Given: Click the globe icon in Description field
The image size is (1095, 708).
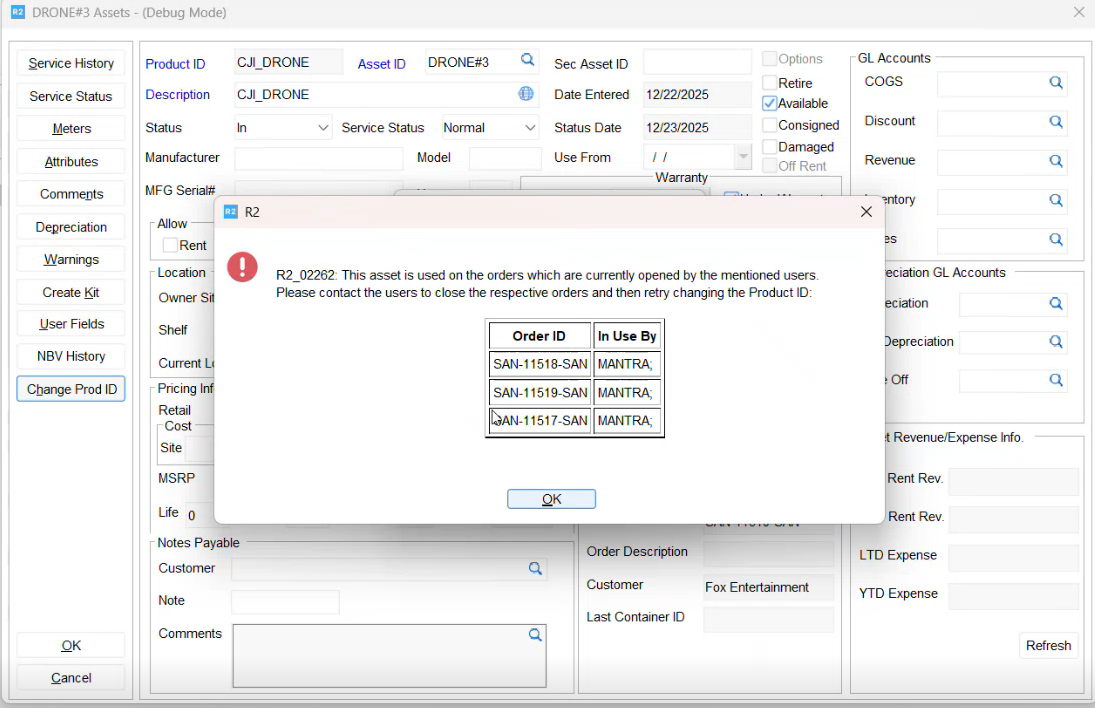Looking at the screenshot, I should [526, 94].
